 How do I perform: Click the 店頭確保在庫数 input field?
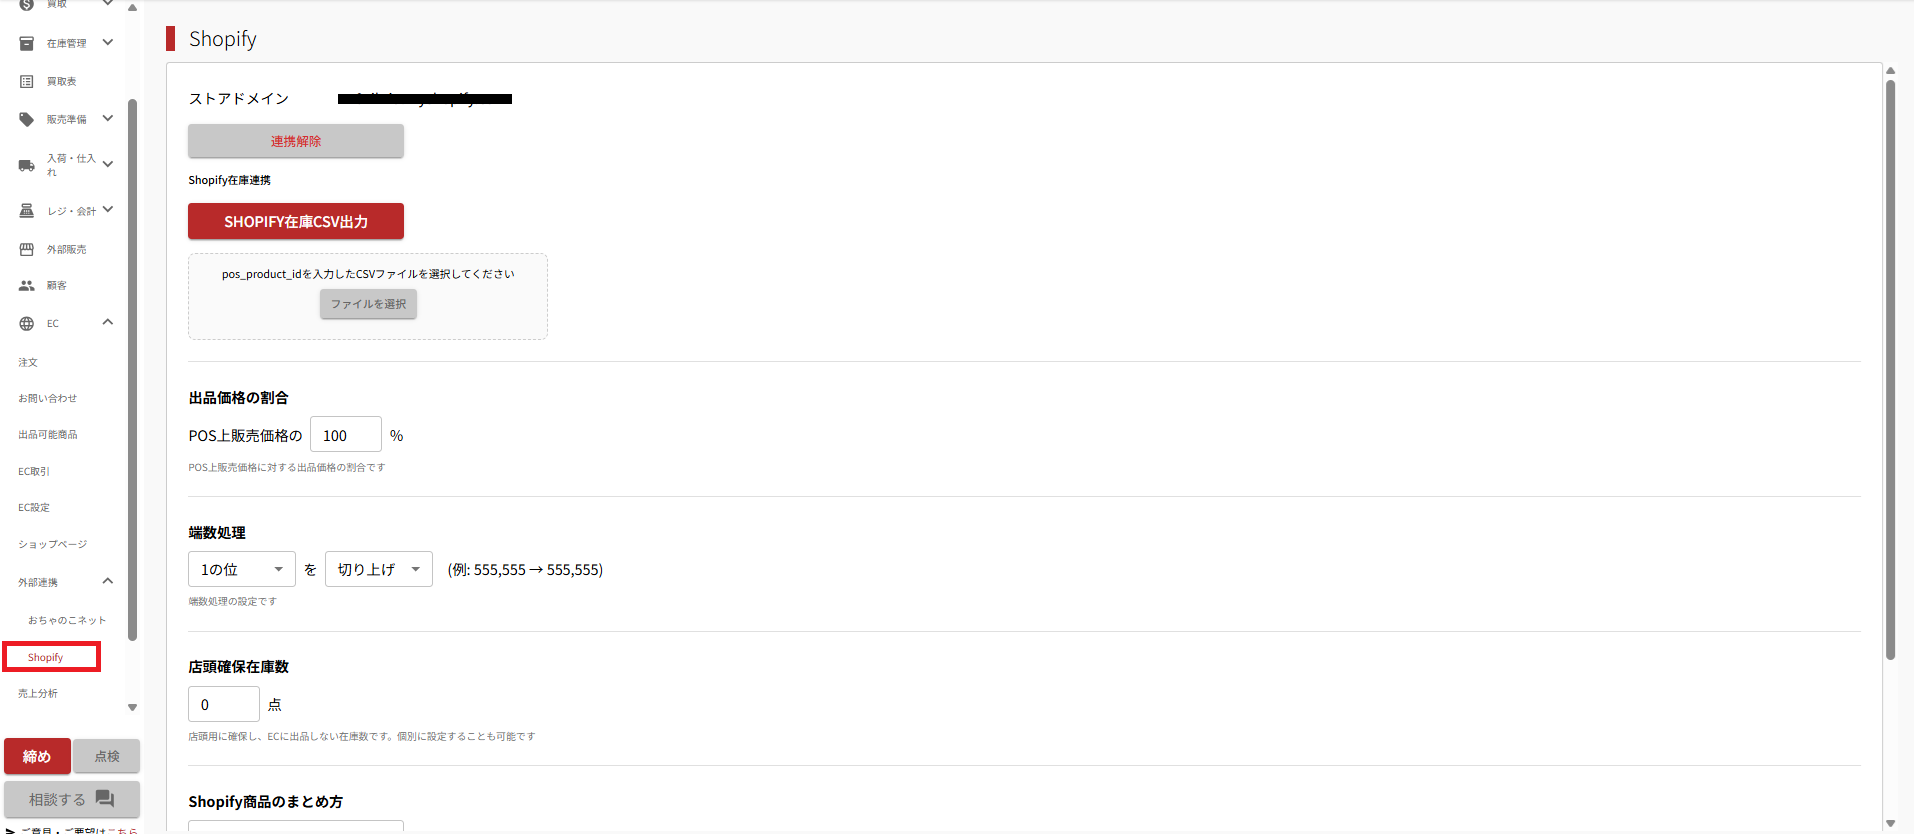click(x=224, y=704)
